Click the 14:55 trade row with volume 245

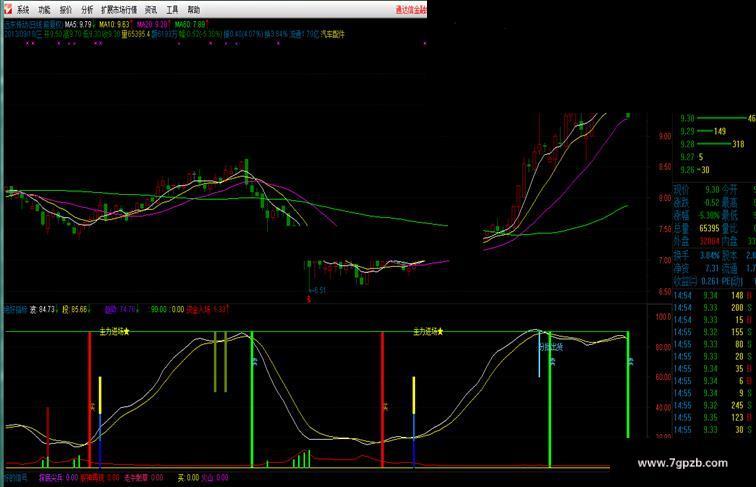(714, 406)
